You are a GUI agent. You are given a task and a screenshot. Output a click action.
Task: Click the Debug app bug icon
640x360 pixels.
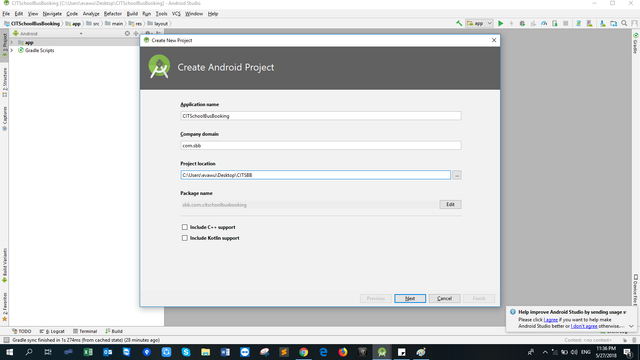coord(522,24)
